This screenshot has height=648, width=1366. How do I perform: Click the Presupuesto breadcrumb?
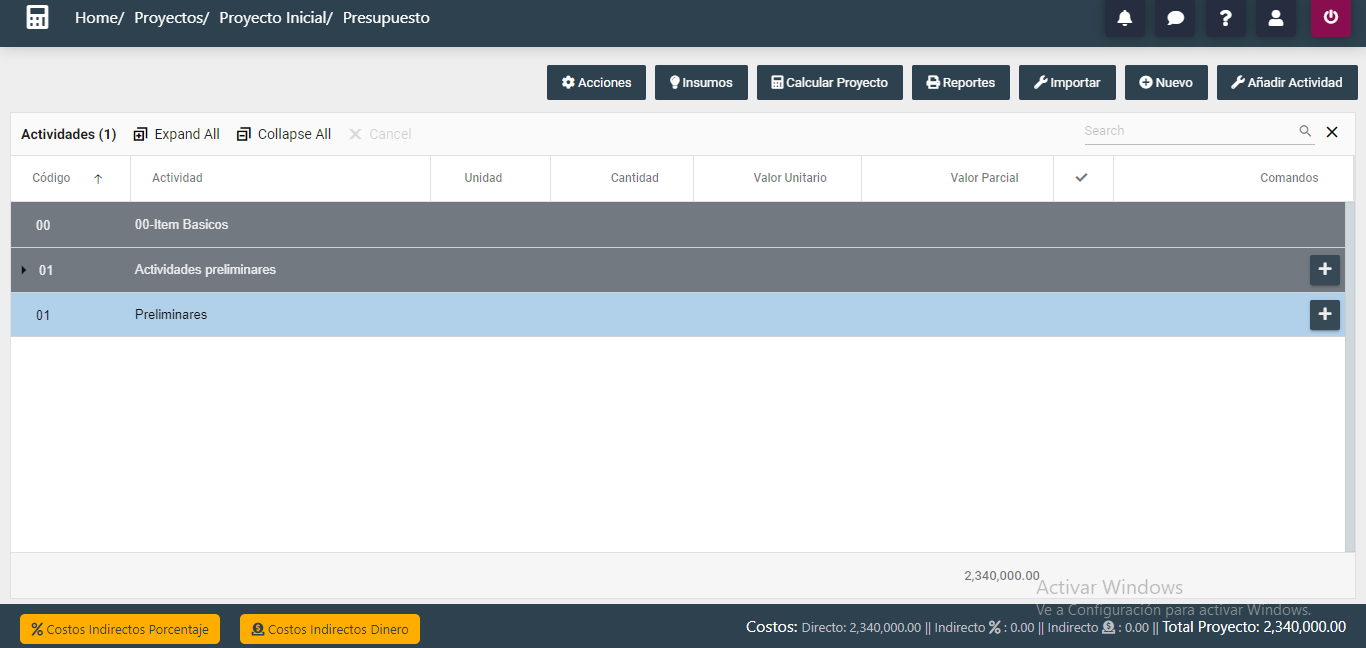[386, 18]
